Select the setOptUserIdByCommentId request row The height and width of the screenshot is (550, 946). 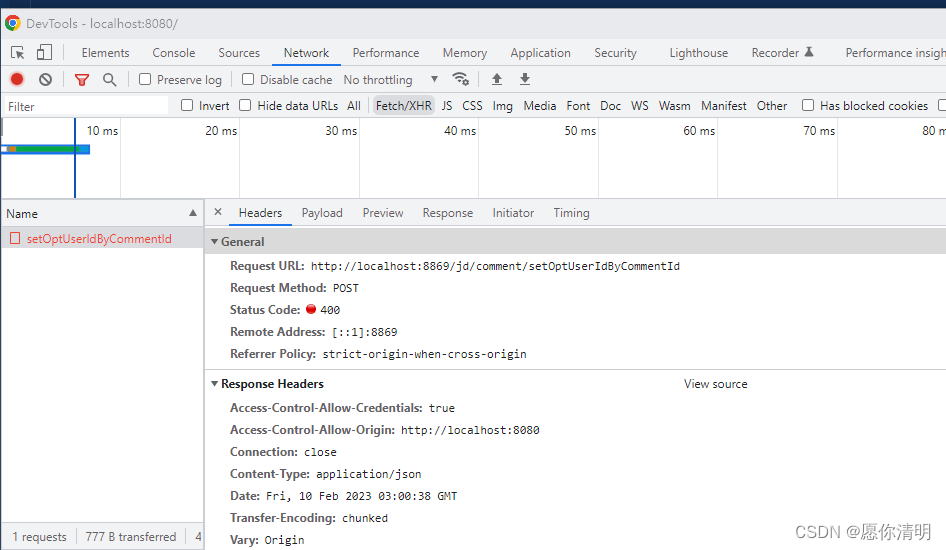click(103, 238)
